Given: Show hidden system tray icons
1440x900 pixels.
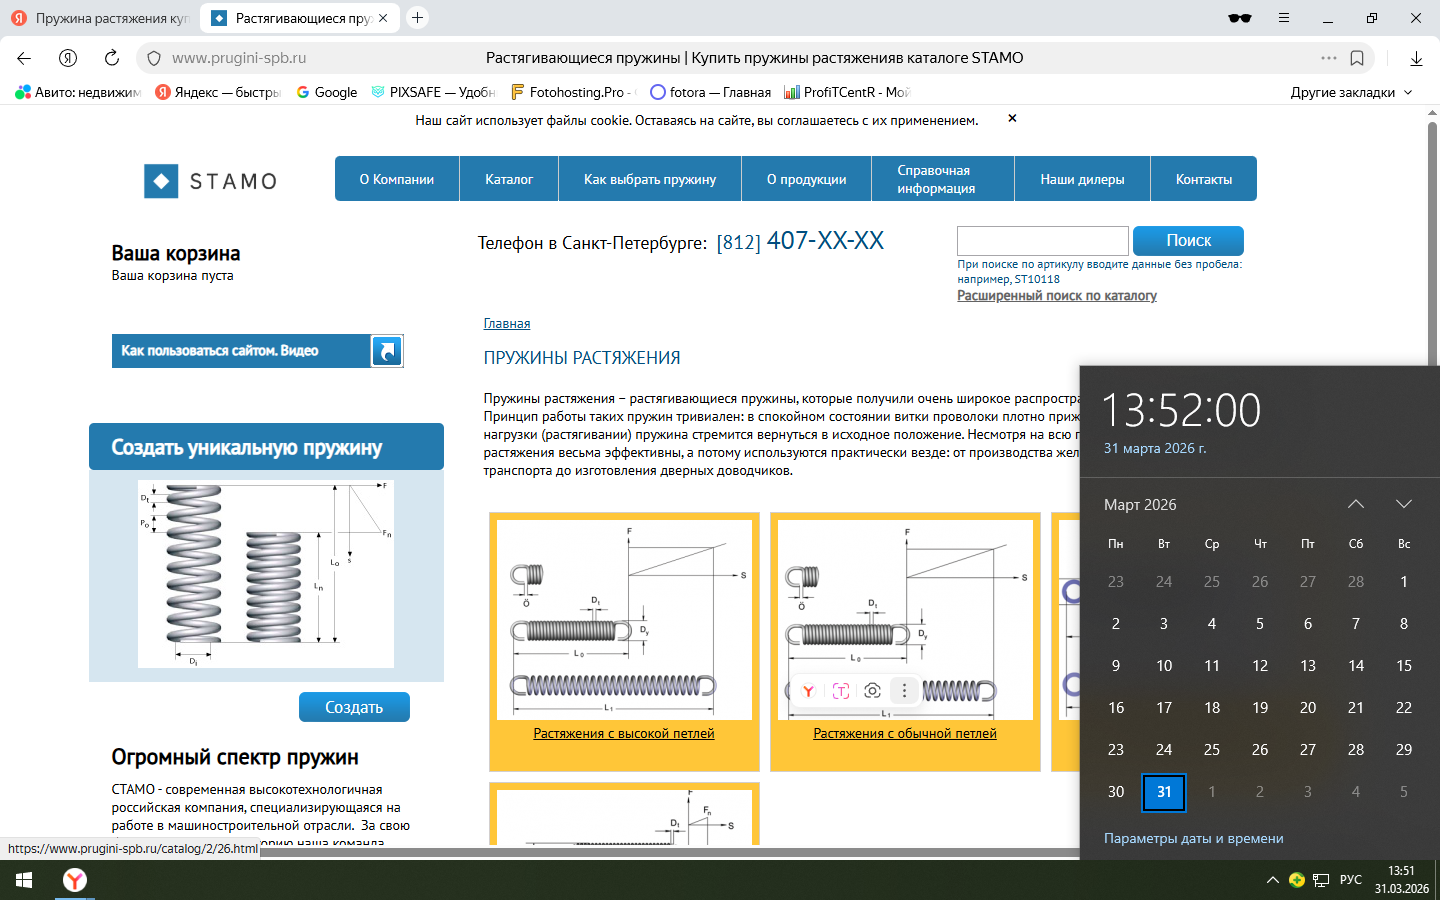Looking at the screenshot, I should point(1272,880).
